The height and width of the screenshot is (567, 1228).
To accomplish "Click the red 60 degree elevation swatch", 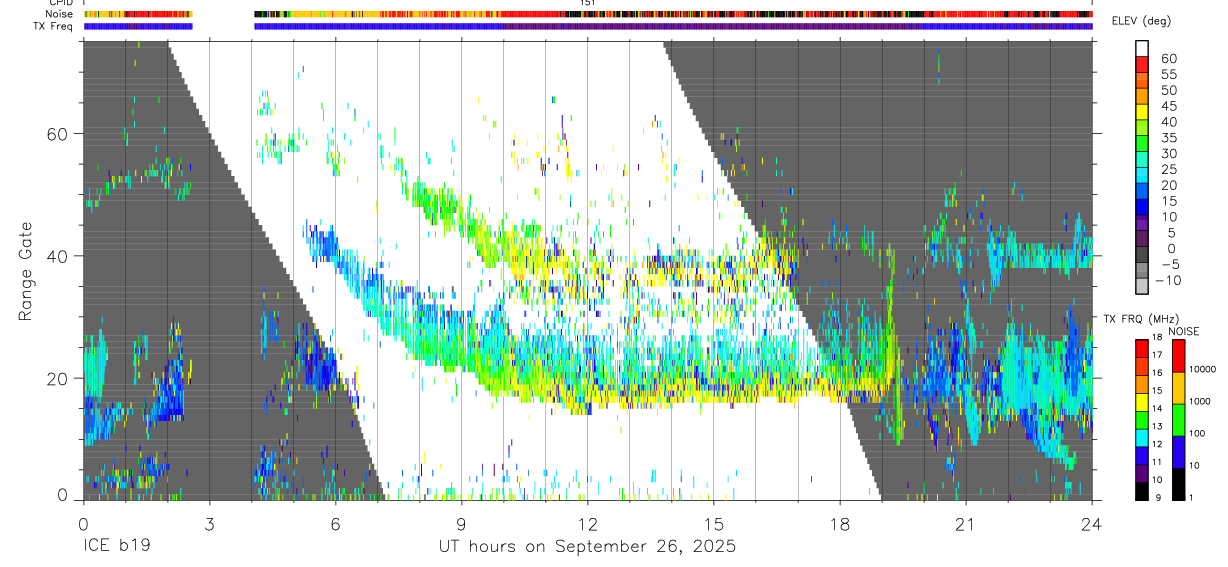I will click(1142, 64).
